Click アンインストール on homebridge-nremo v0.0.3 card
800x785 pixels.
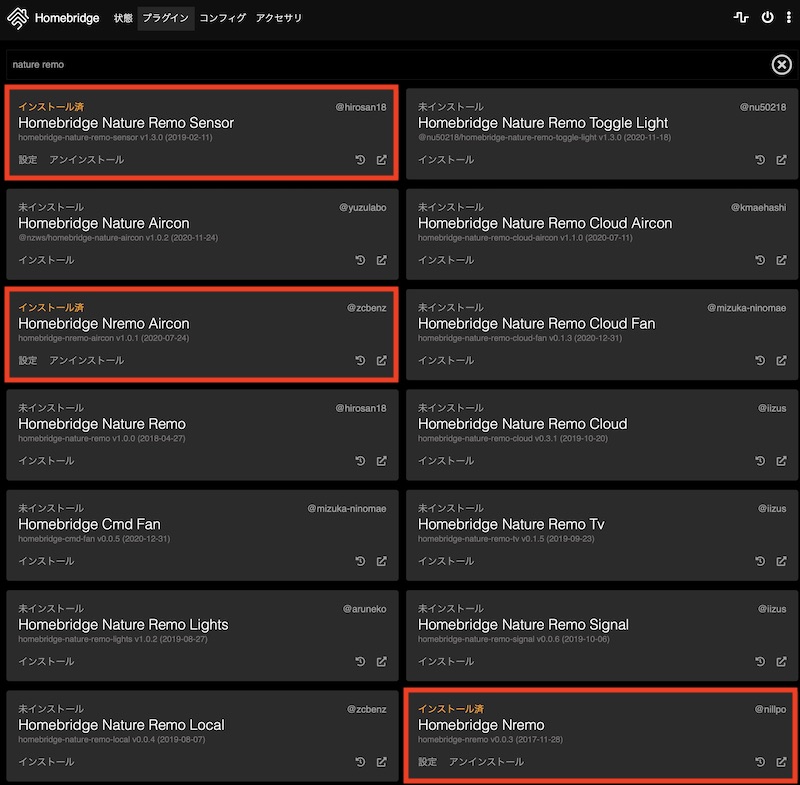pyautogui.click(x=486, y=762)
